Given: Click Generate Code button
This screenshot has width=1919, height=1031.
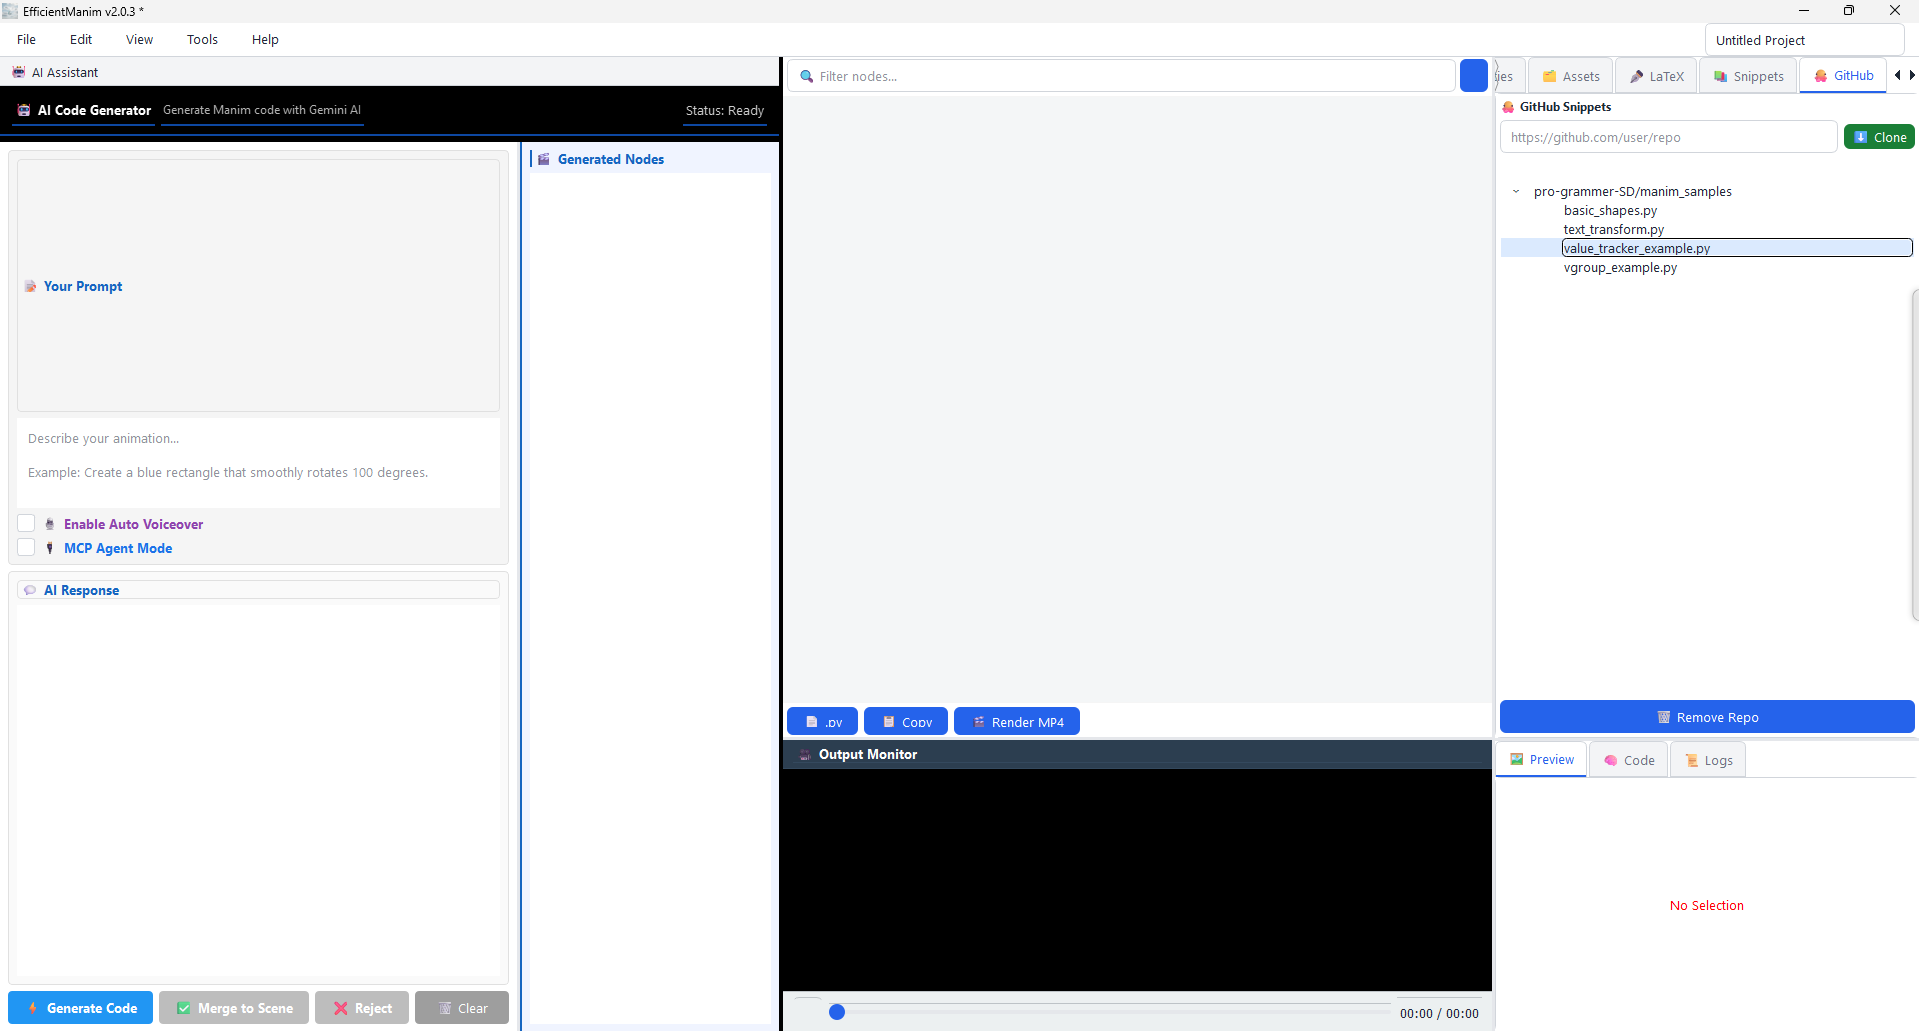Looking at the screenshot, I should pos(81,1008).
